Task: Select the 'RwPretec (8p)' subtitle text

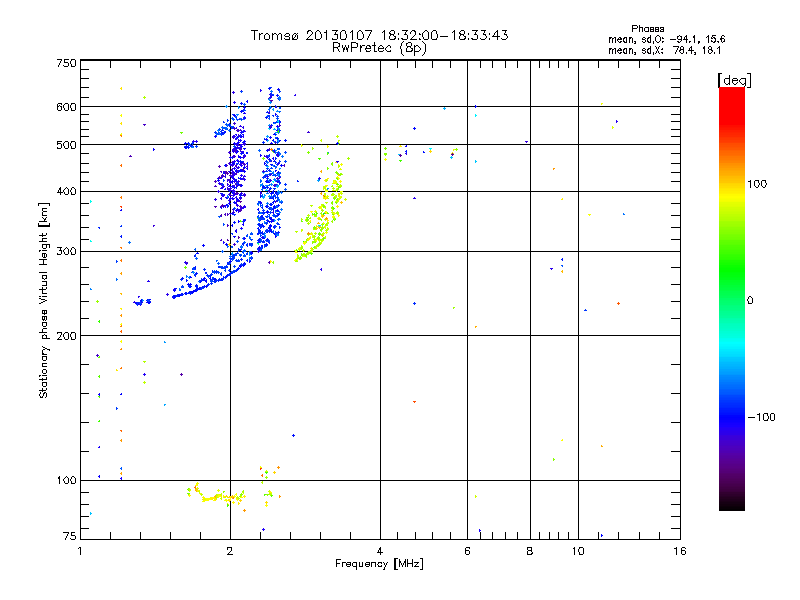Action: tap(379, 48)
